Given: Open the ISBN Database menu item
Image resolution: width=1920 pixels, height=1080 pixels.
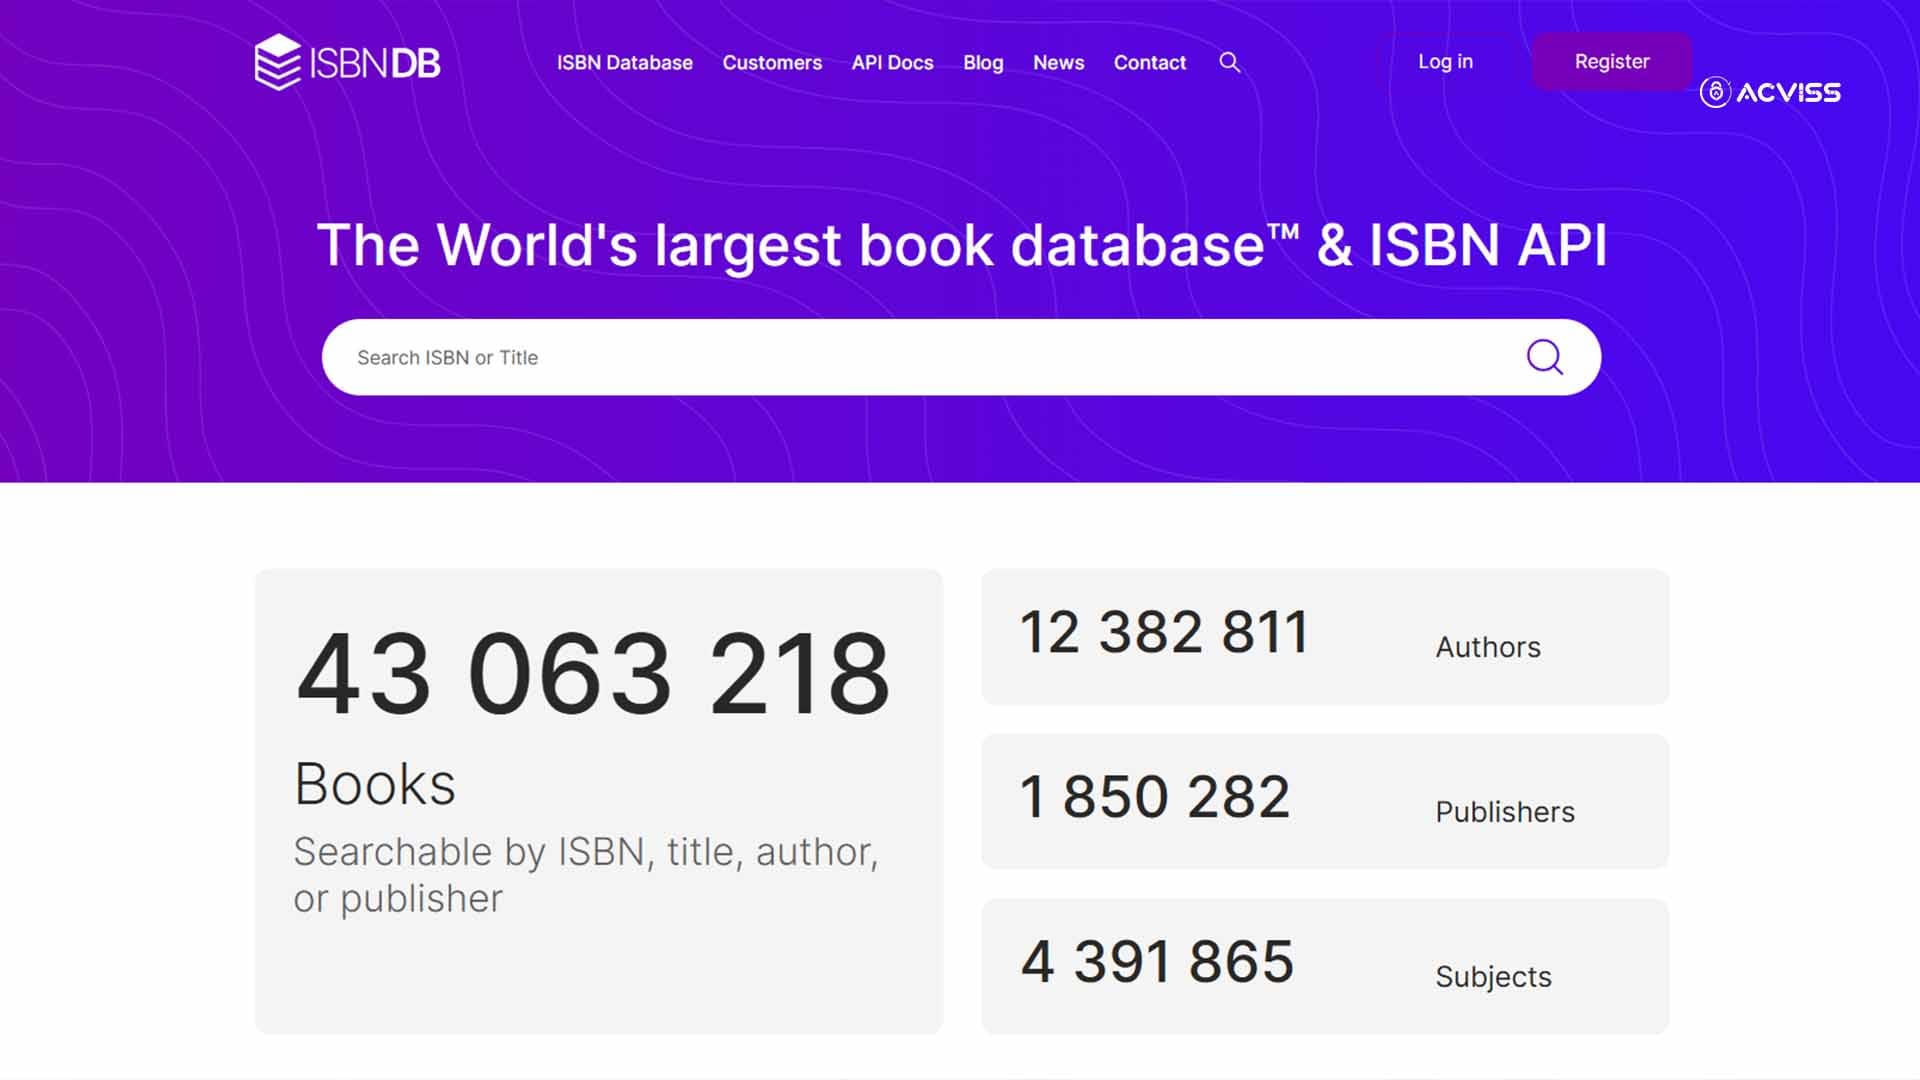Looking at the screenshot, I should pos(624,62).
